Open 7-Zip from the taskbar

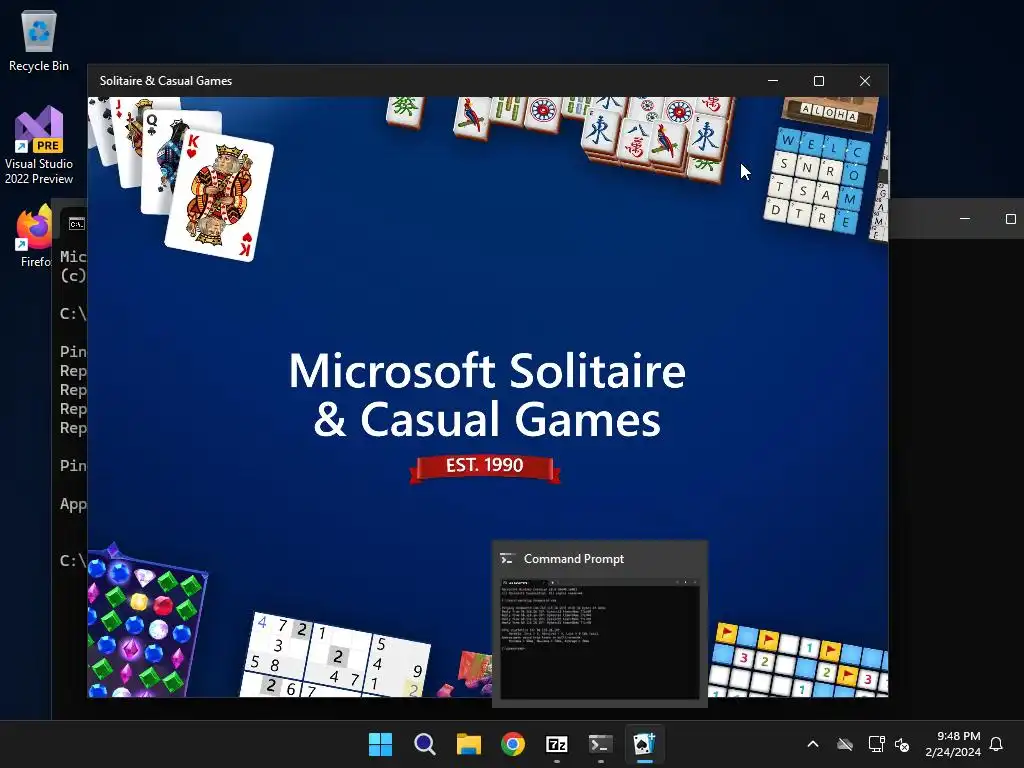[x=556, y=744]
